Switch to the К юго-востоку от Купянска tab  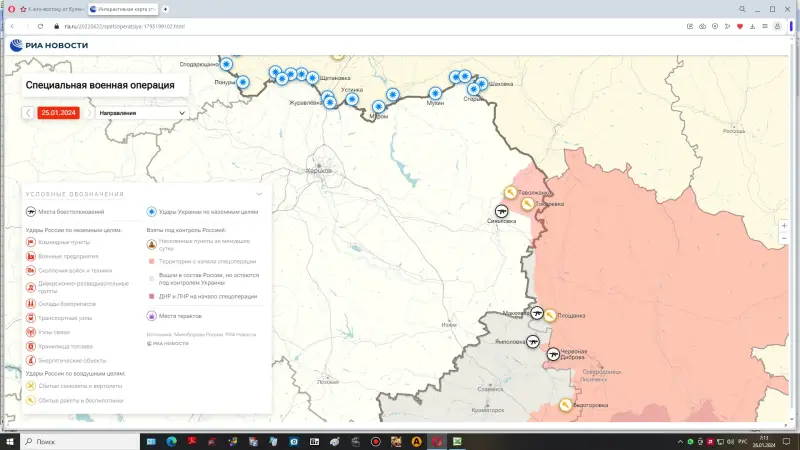click(x=52, y=9)
